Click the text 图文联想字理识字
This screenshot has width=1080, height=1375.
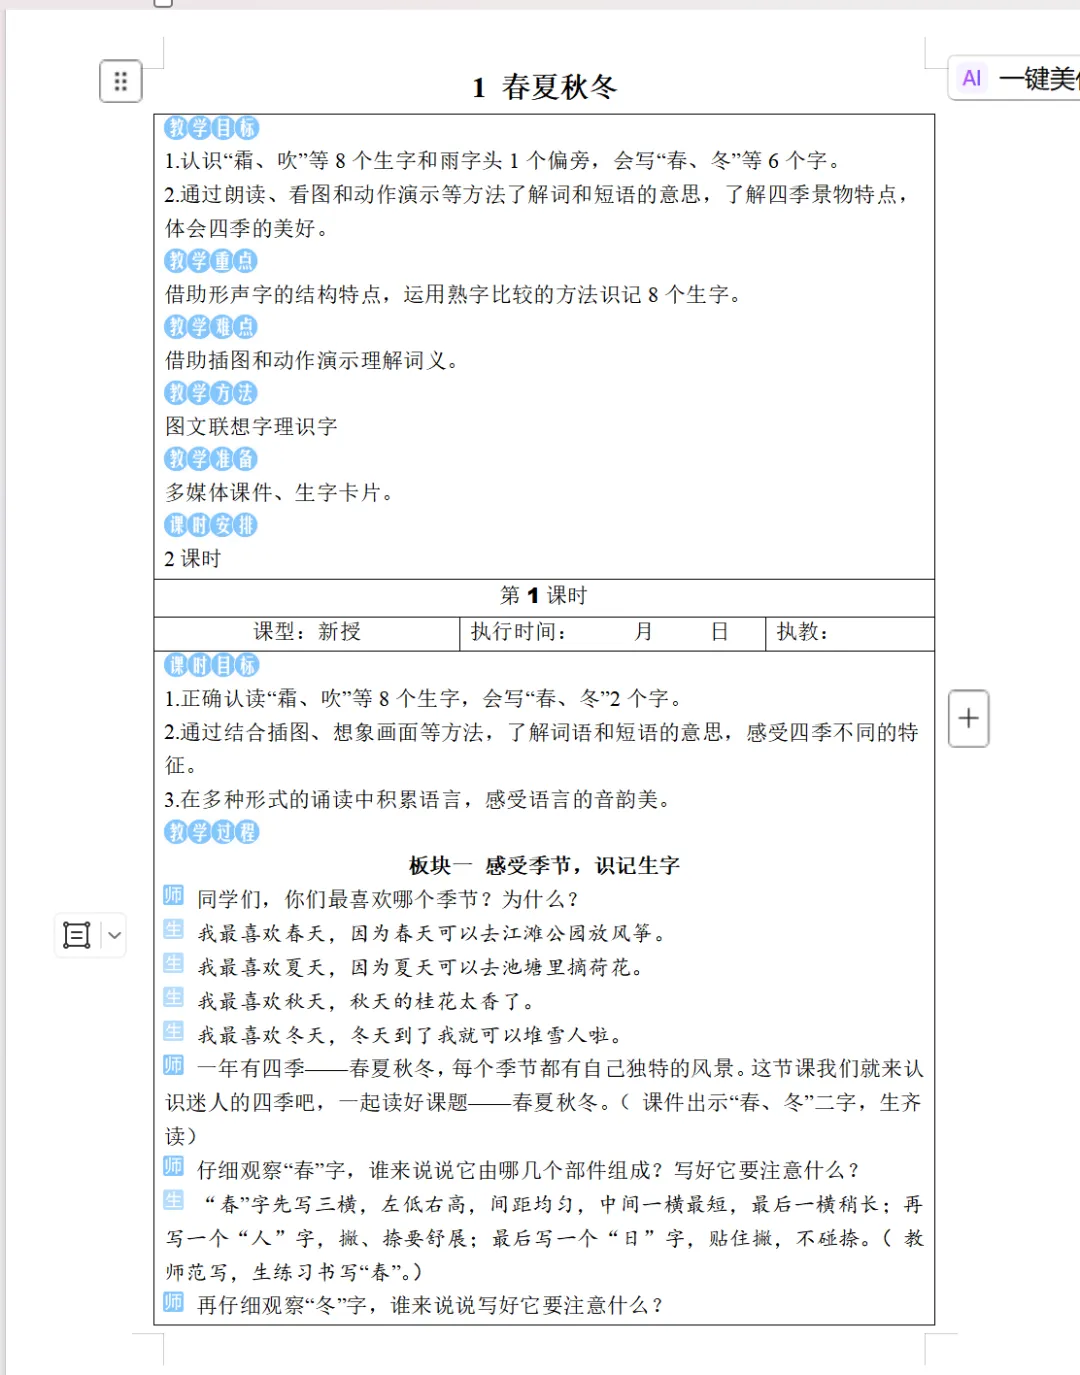point(252,427)
